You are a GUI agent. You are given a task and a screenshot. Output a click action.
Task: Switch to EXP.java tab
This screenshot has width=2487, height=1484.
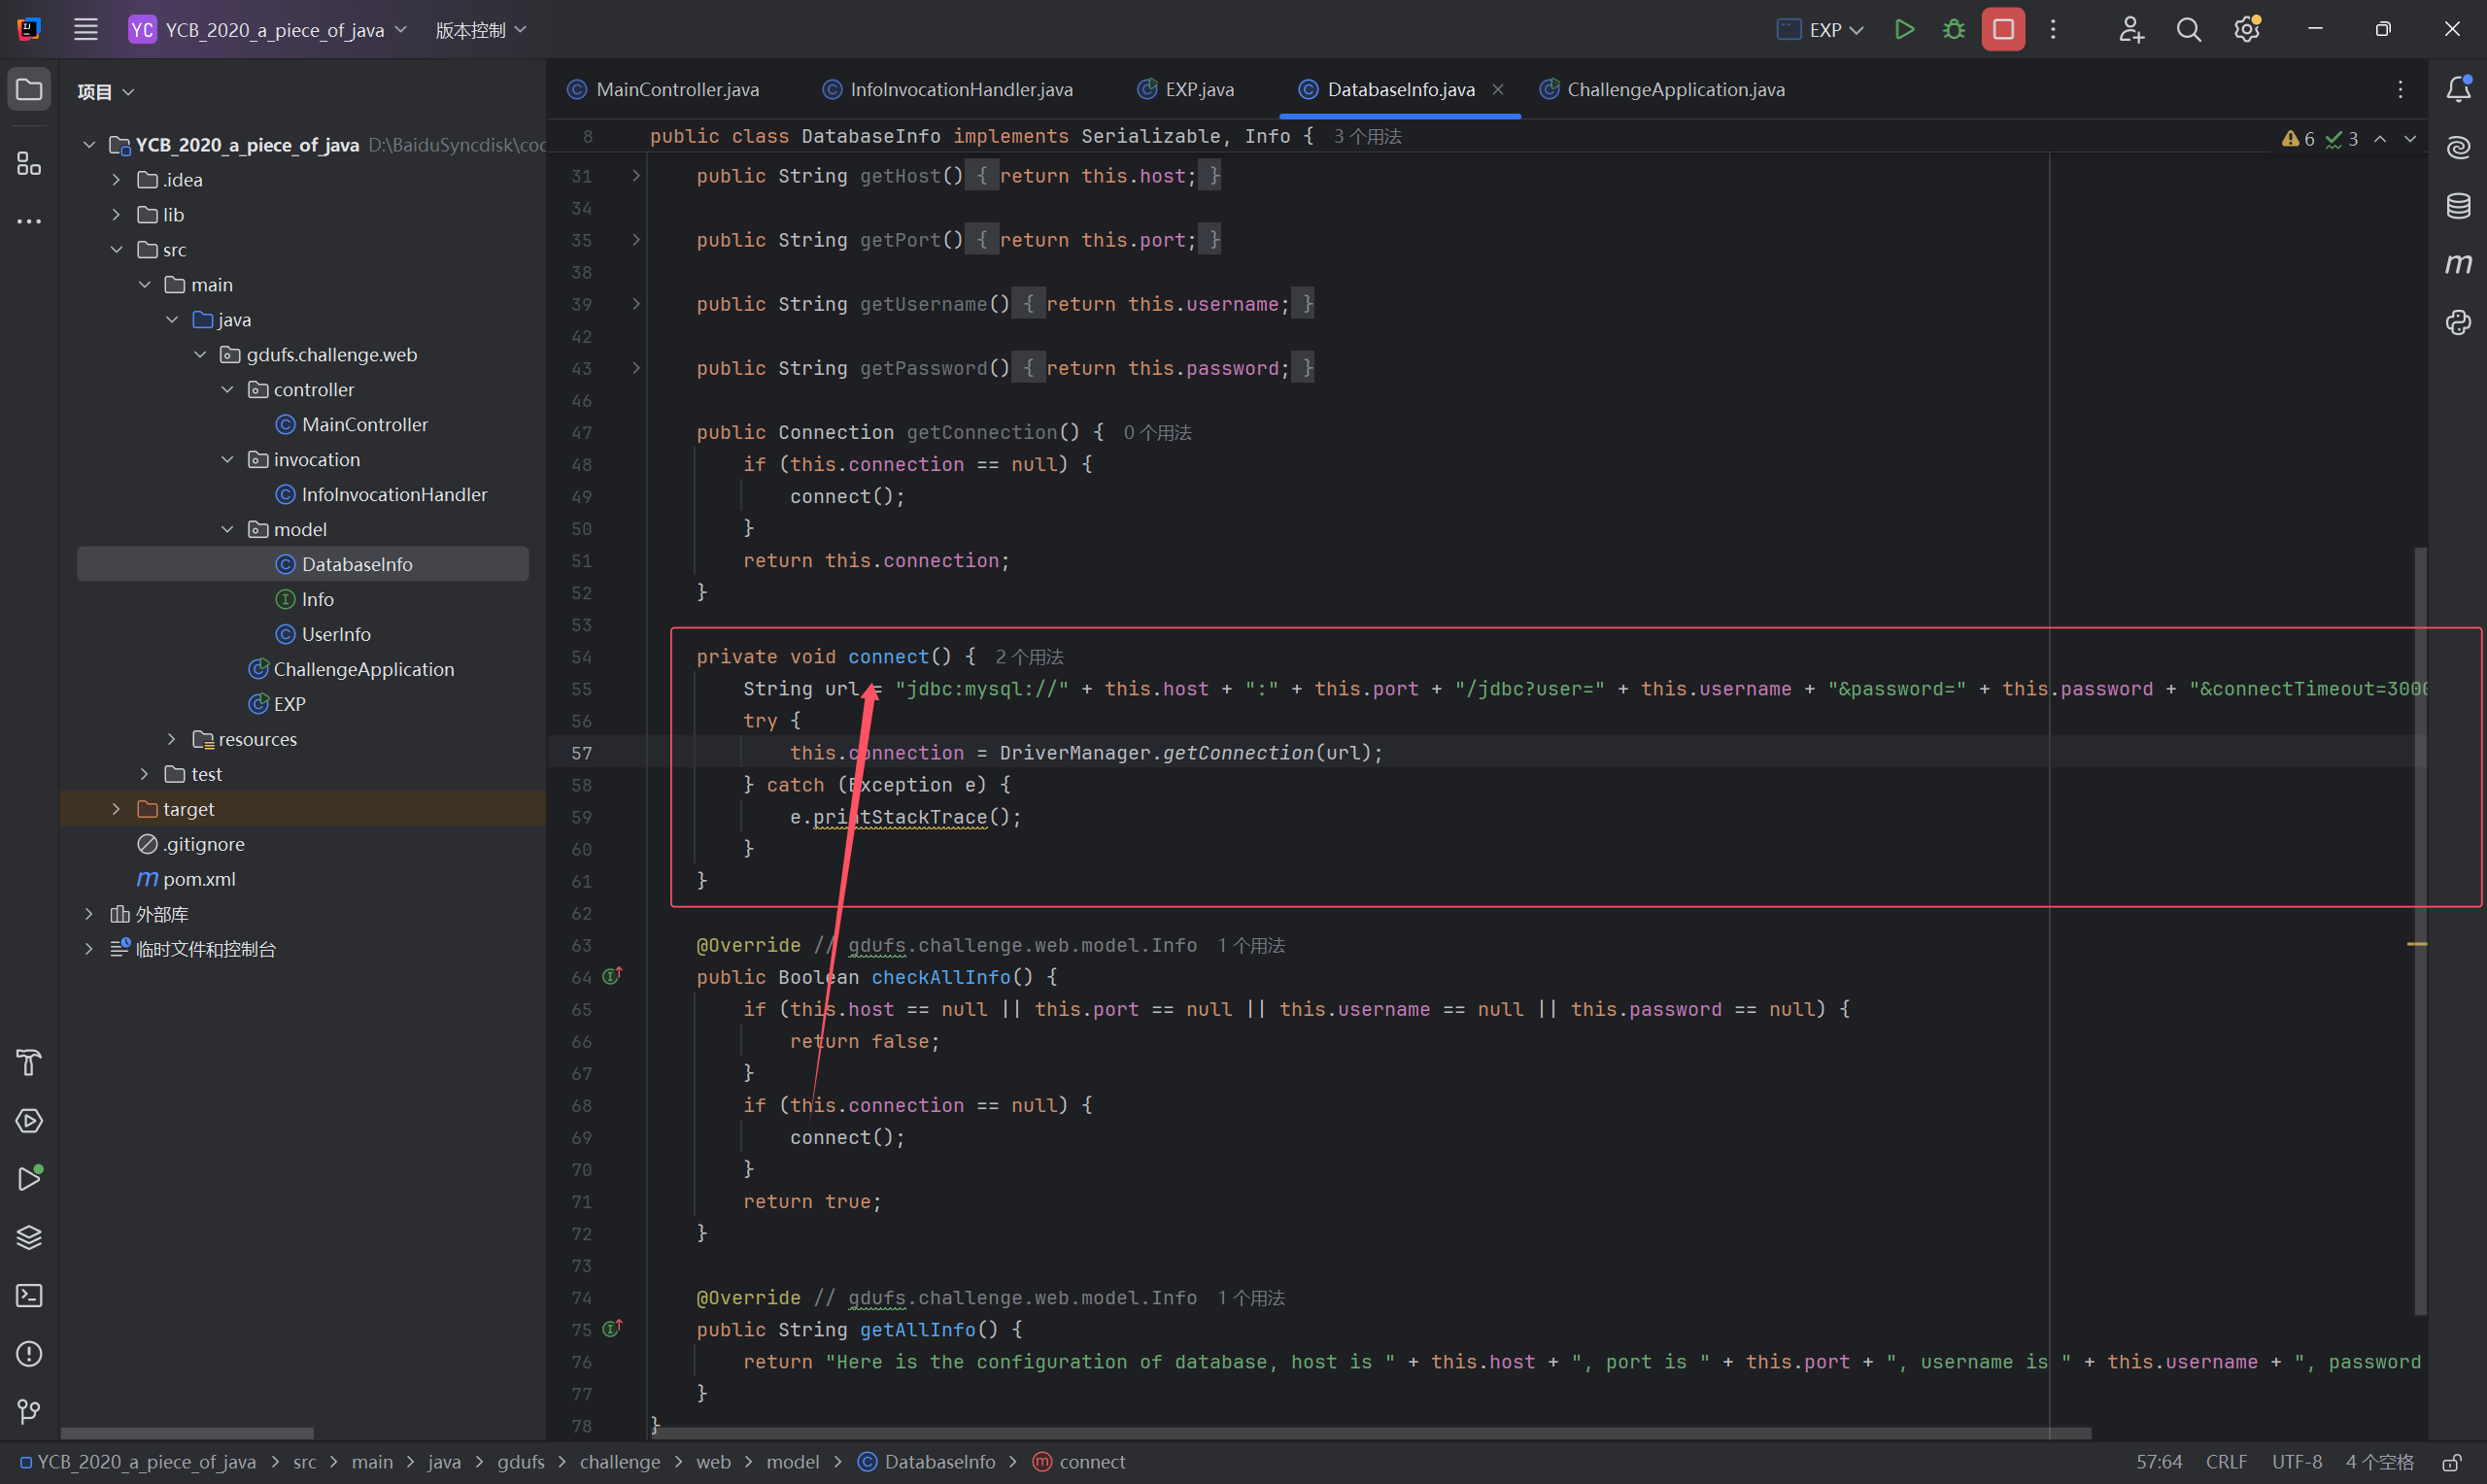pyautogui.click(x=1186, y=90)
